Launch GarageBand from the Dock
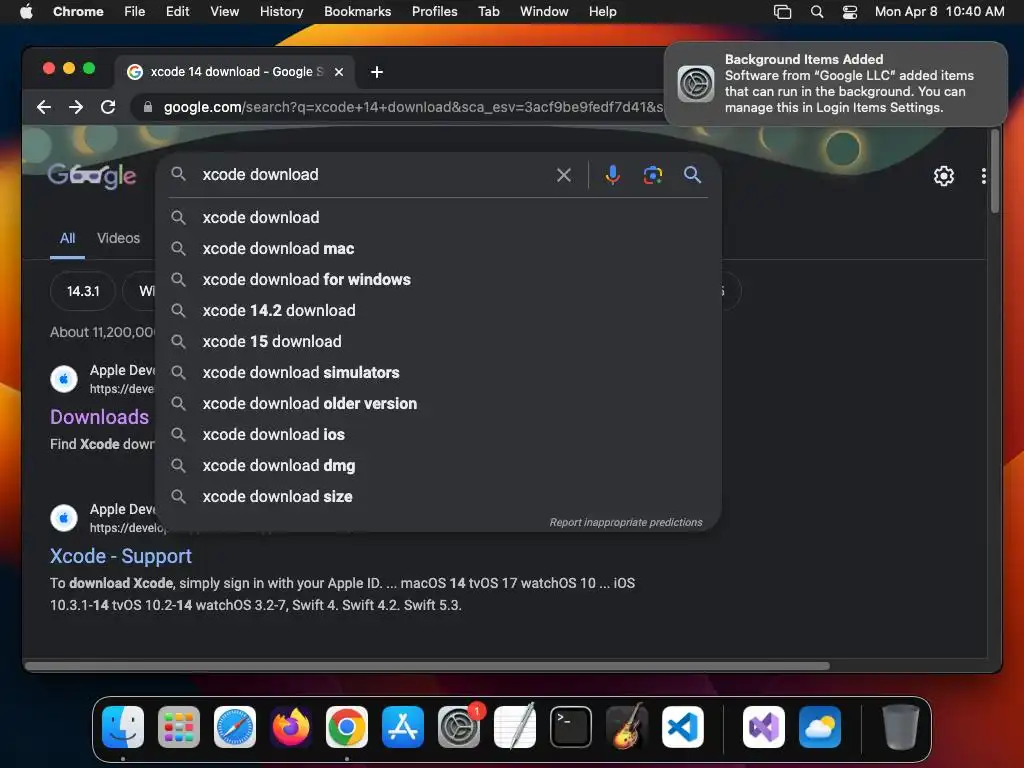The width and height of the screenshot is (1024, 768). tap(627, 727)
